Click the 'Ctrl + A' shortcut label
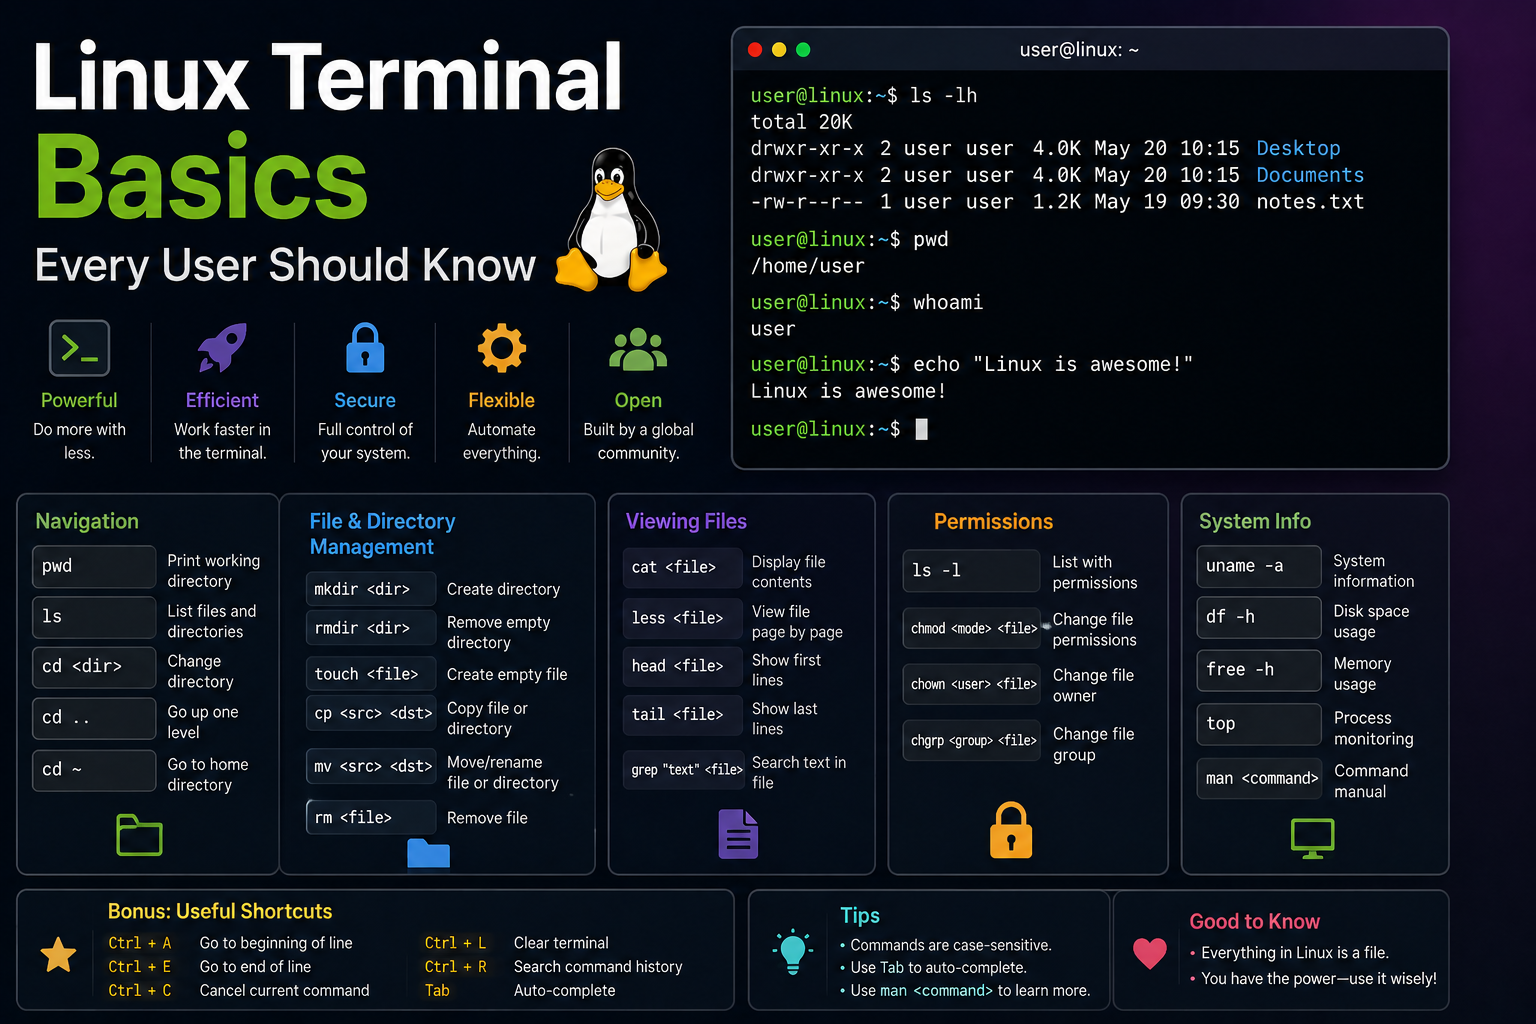 point(139,943)
